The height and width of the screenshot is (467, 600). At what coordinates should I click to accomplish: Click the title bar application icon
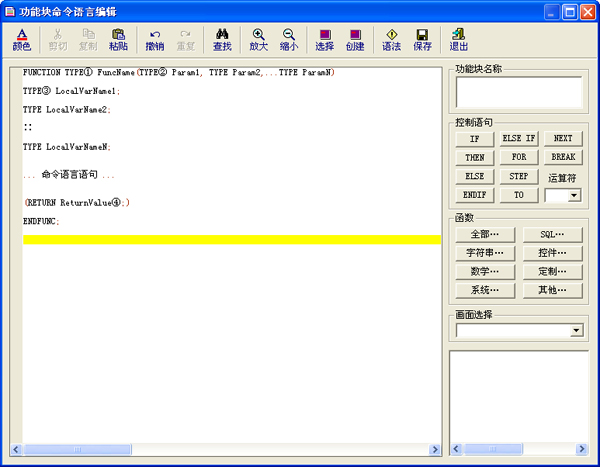pos(10,12)
